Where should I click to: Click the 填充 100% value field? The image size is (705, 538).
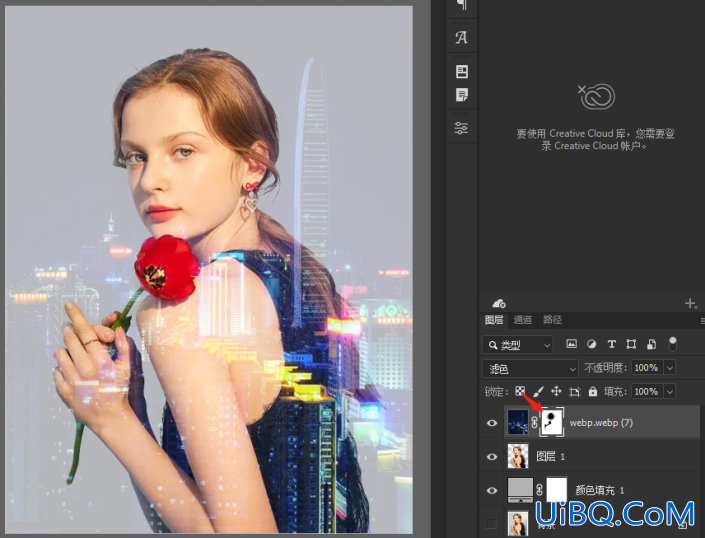click(x=647, y=391)
